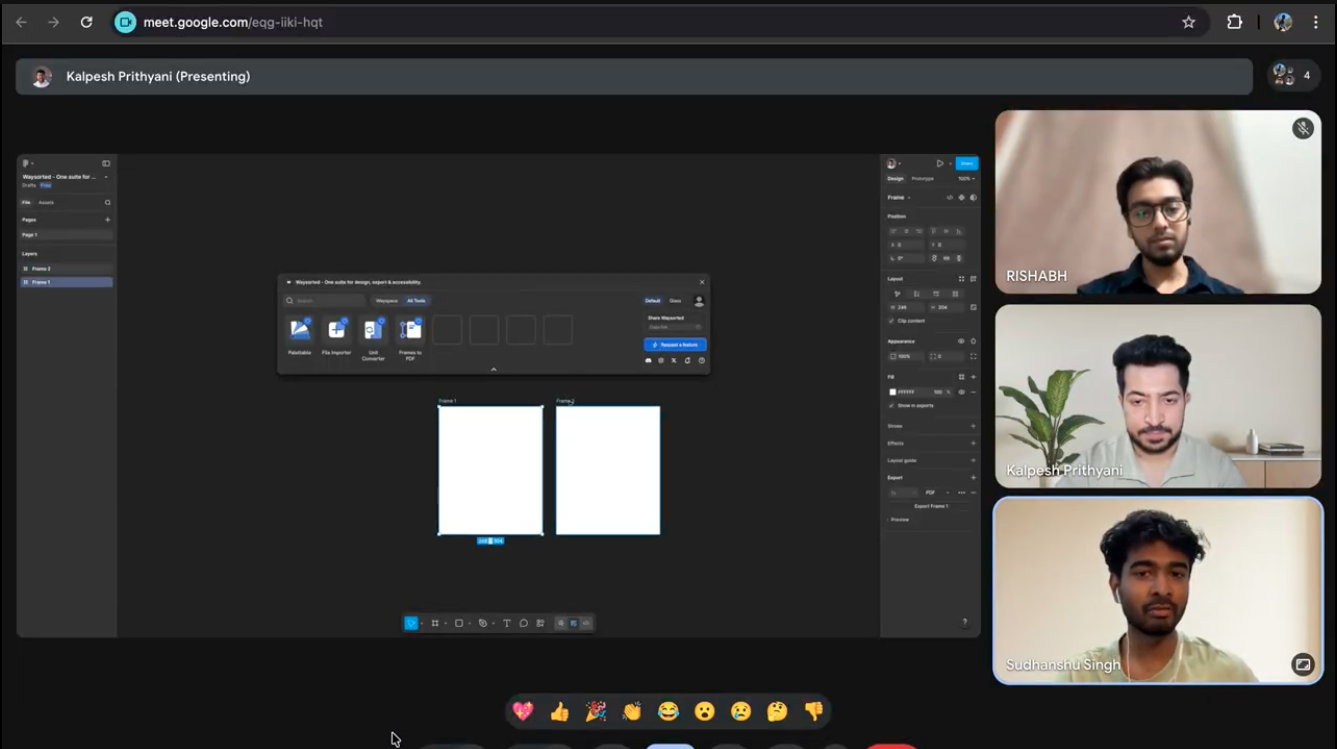Click the Frame 2 canvas on the right
1337x749 pixels.
tap(608, 470)
